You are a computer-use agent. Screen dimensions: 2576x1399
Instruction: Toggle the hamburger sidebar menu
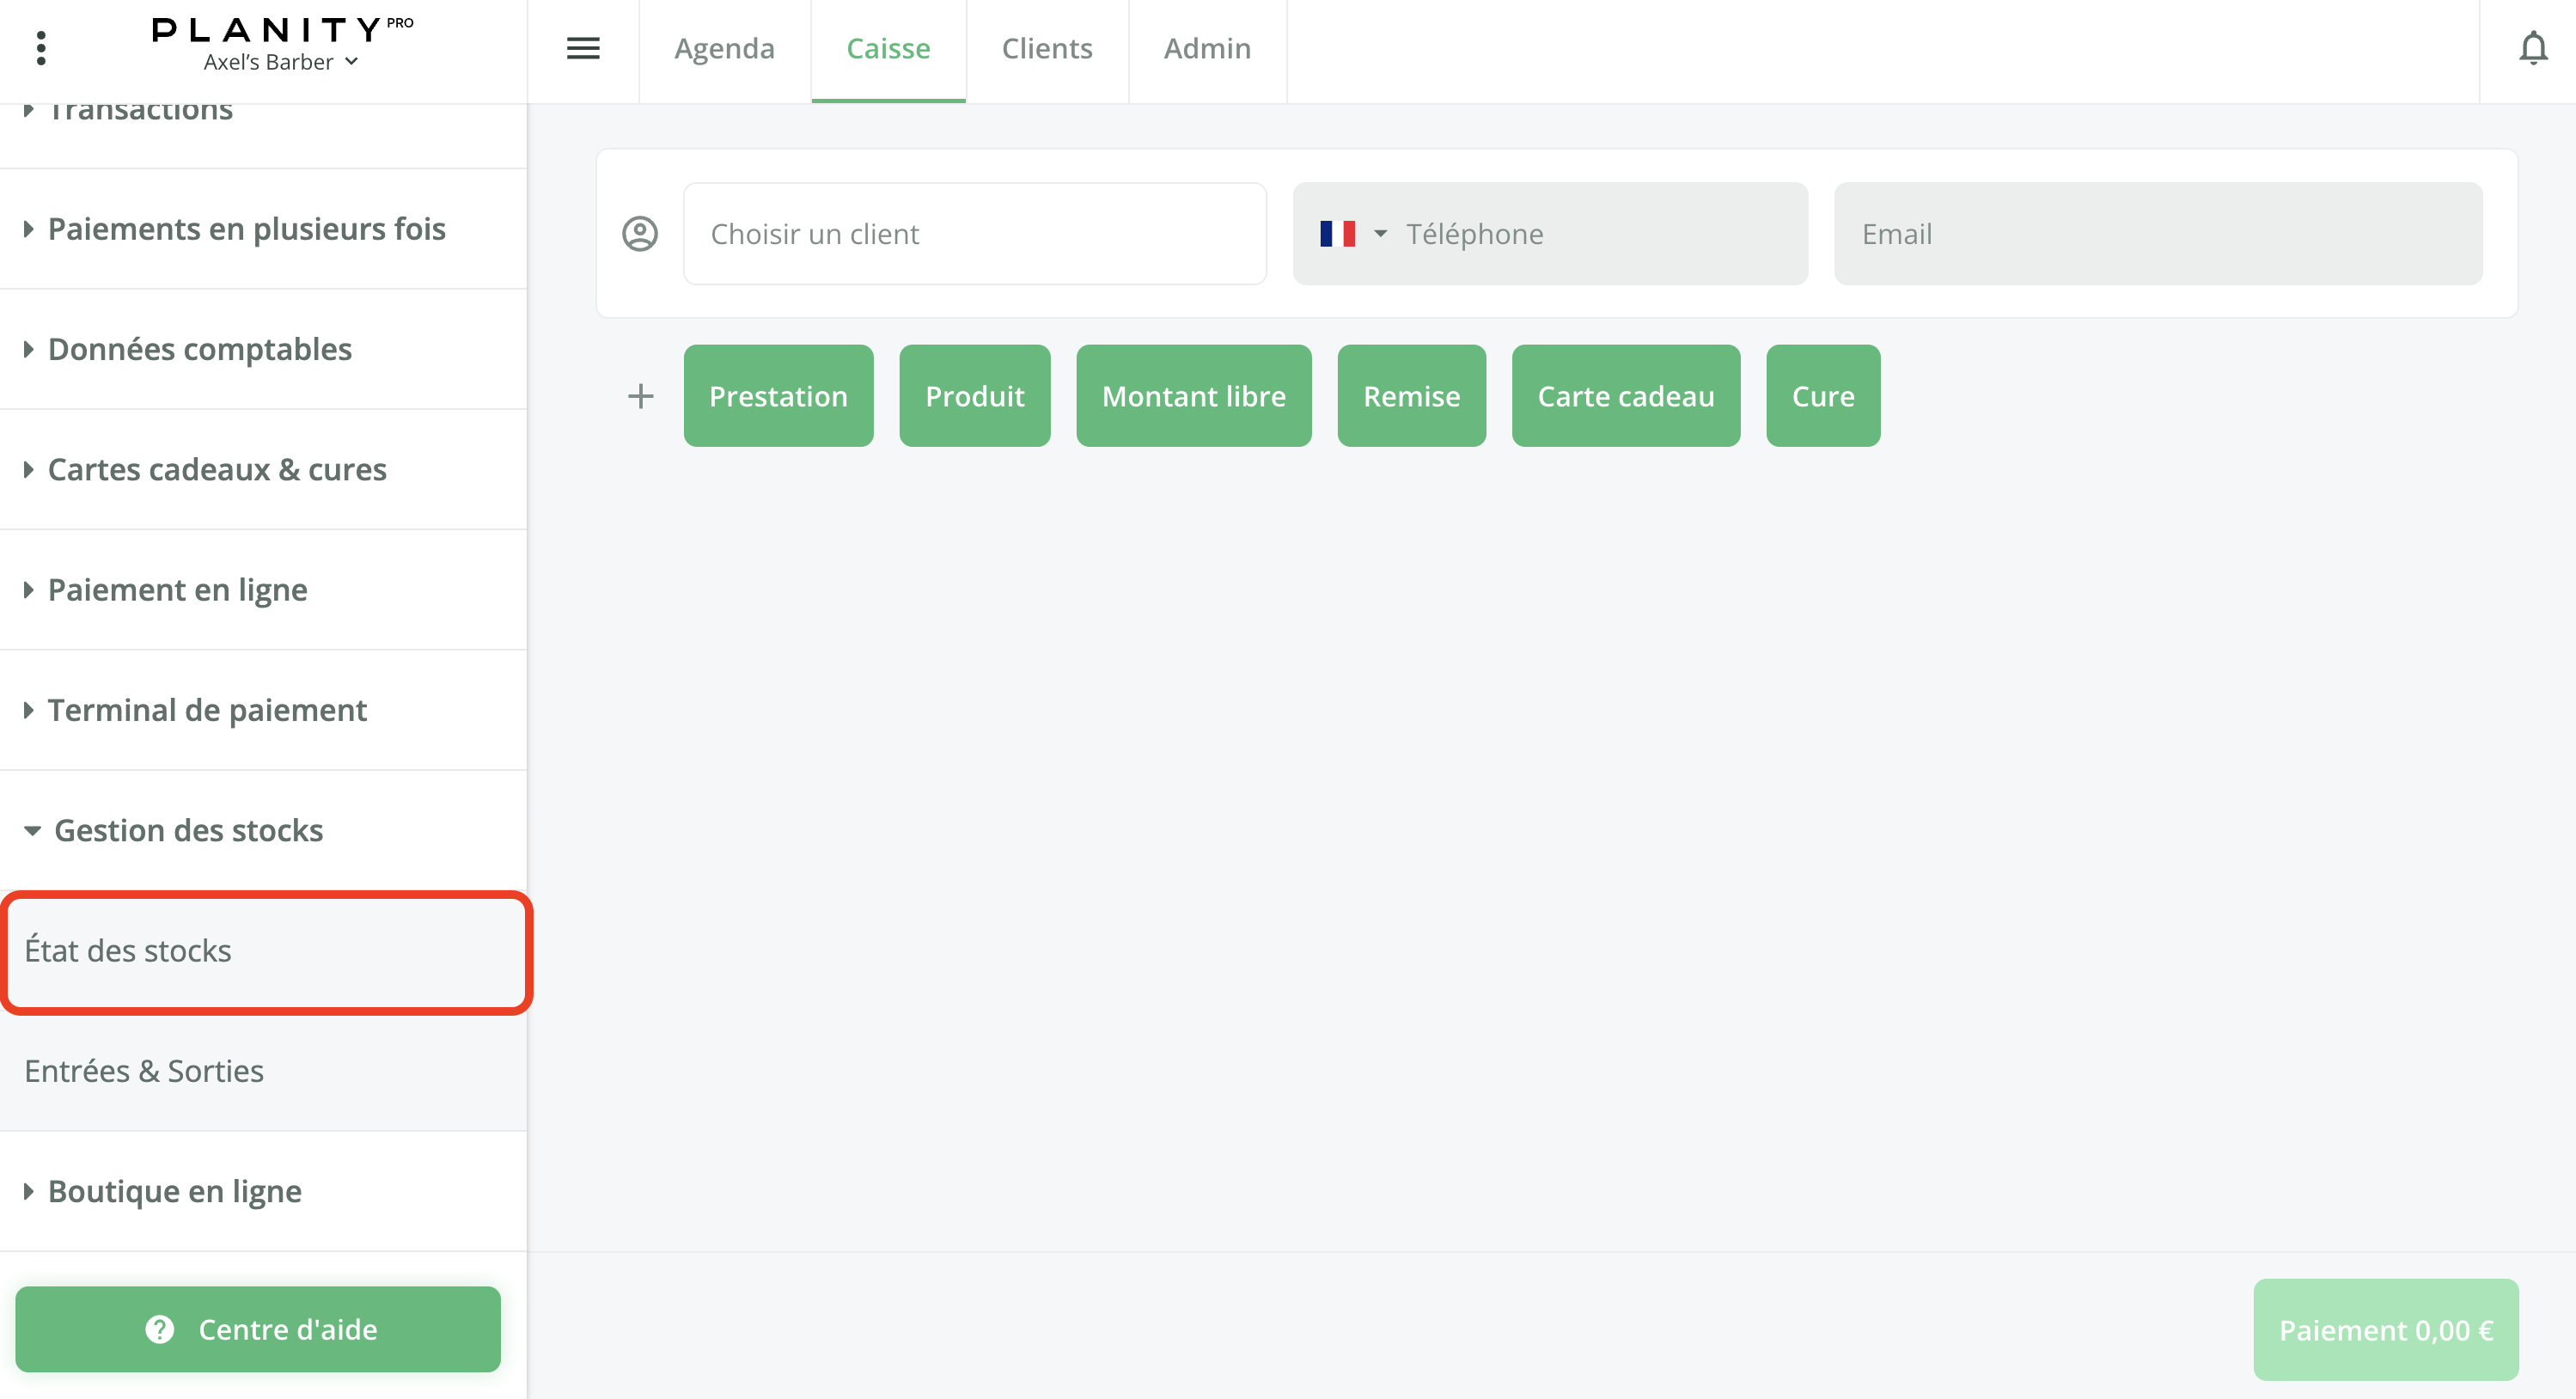point(583,48)
